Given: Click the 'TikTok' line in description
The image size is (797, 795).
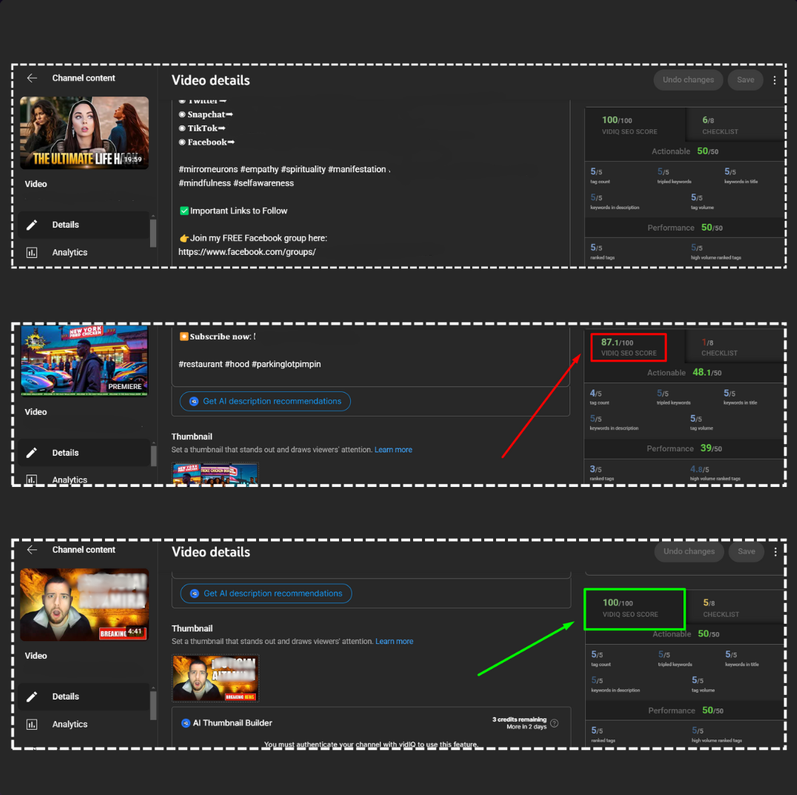Looking at the screenshot, I should (202, 128).
